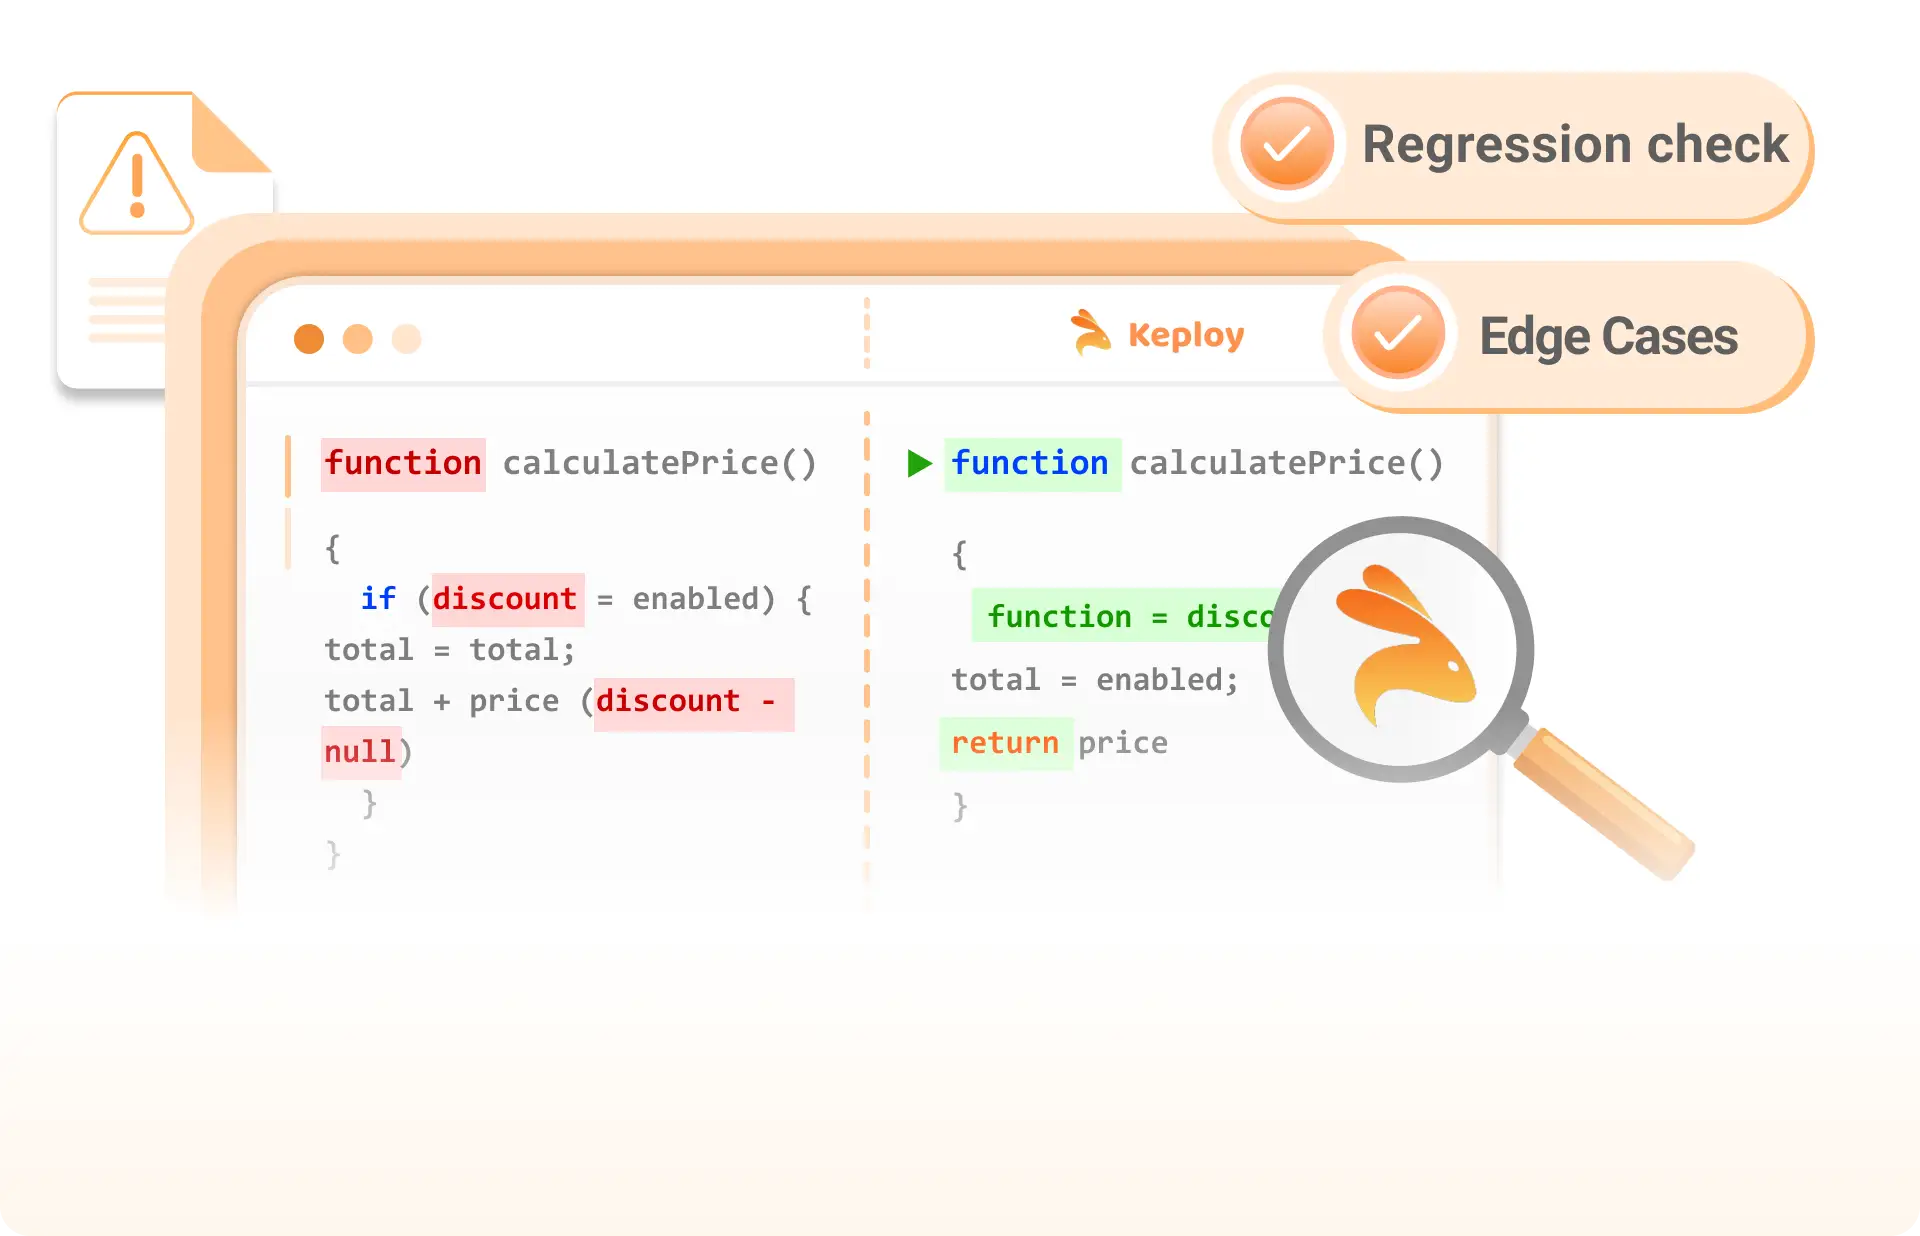1920x1236 pixels.
Task: Click the red highlighted null token
Action: coord(360,752)
